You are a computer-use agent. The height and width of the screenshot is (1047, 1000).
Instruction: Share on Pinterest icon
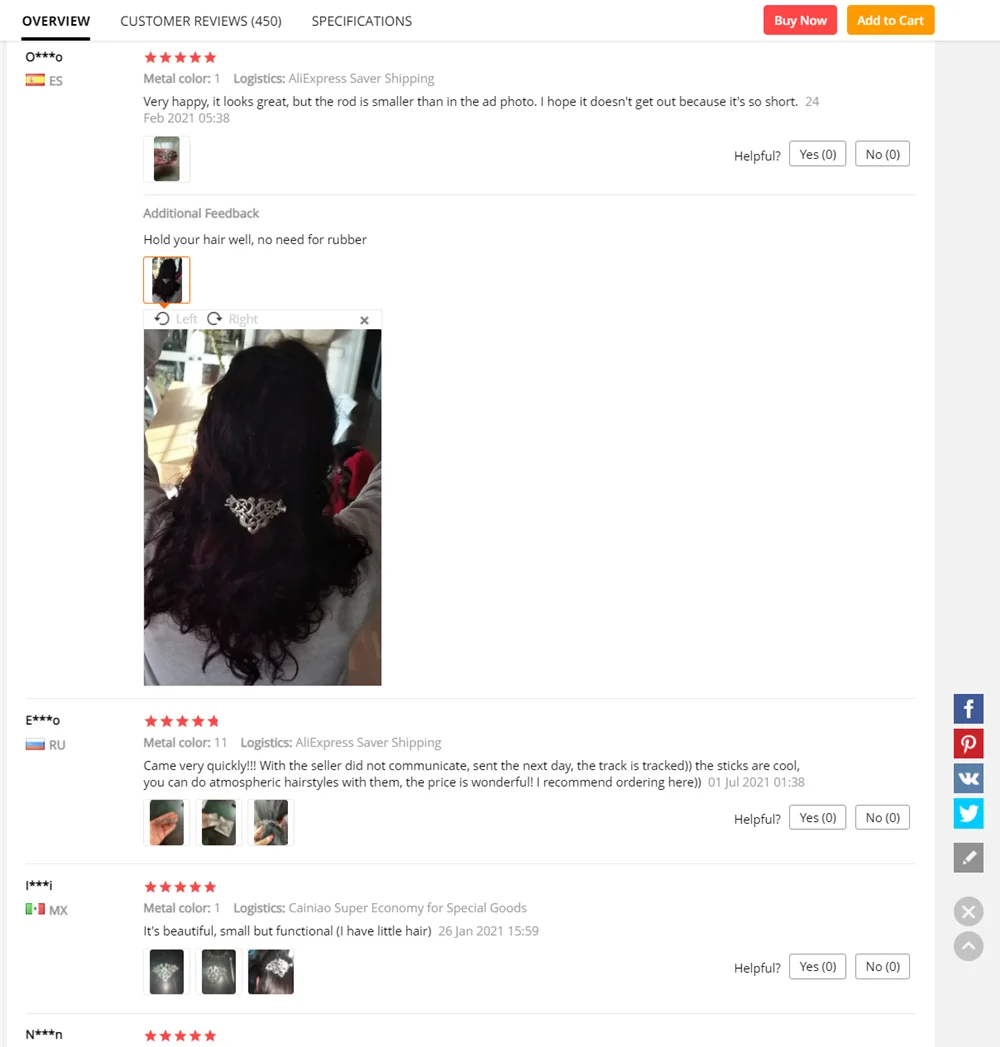[x=968, y=743]
